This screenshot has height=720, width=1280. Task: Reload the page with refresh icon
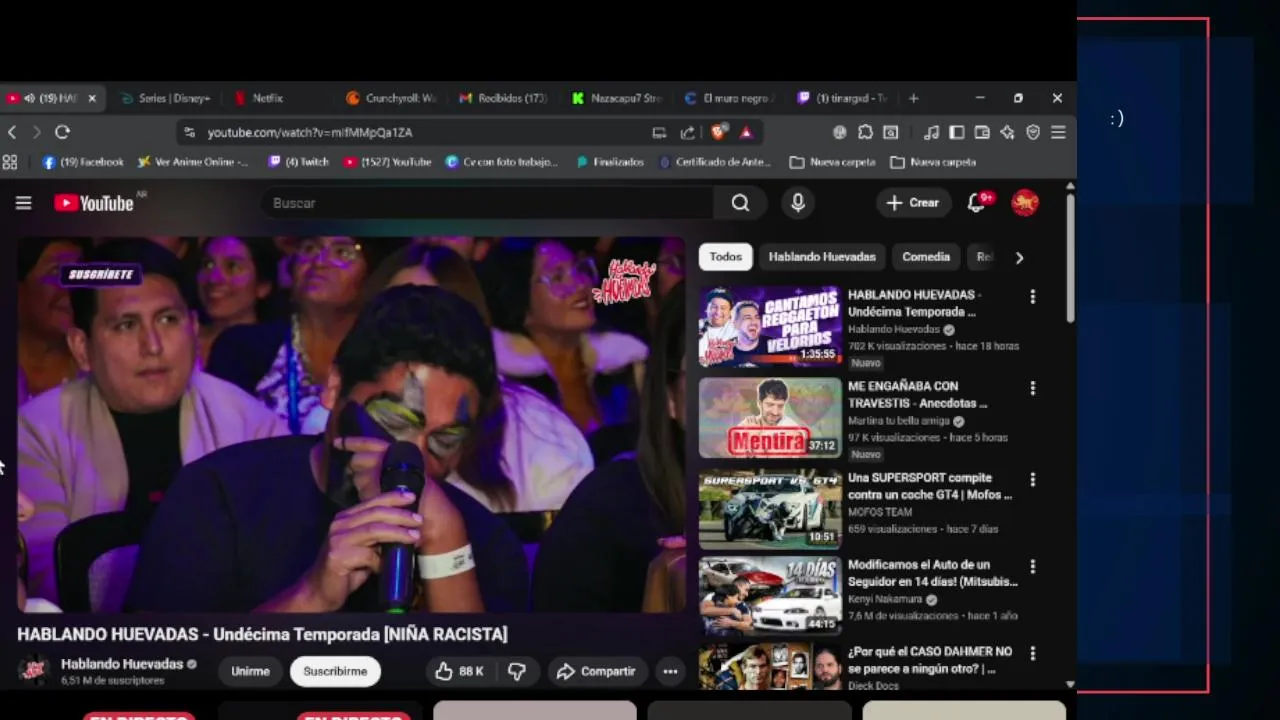pos(62,132)
